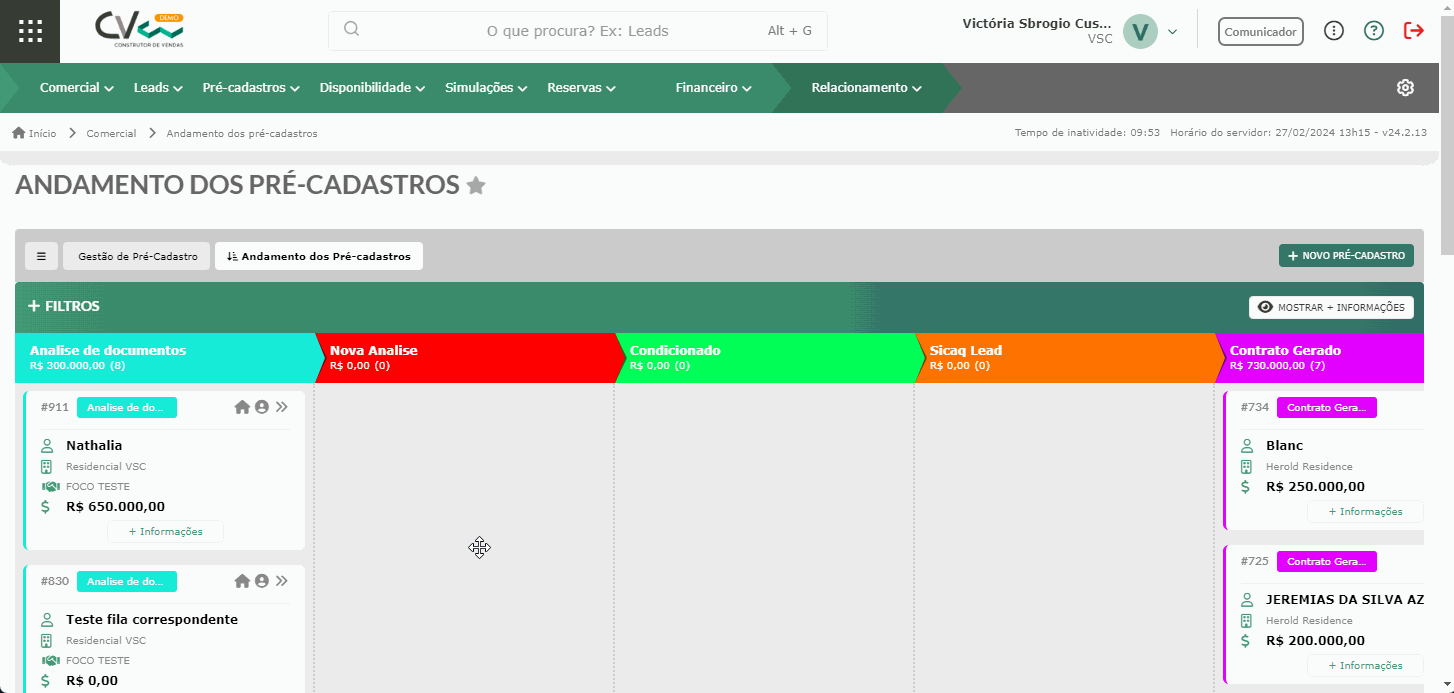Image resolution: width=1454 pixels, height=693 pixels.
Task: Click person icon beside Blanc
Action: point(1247,446)
